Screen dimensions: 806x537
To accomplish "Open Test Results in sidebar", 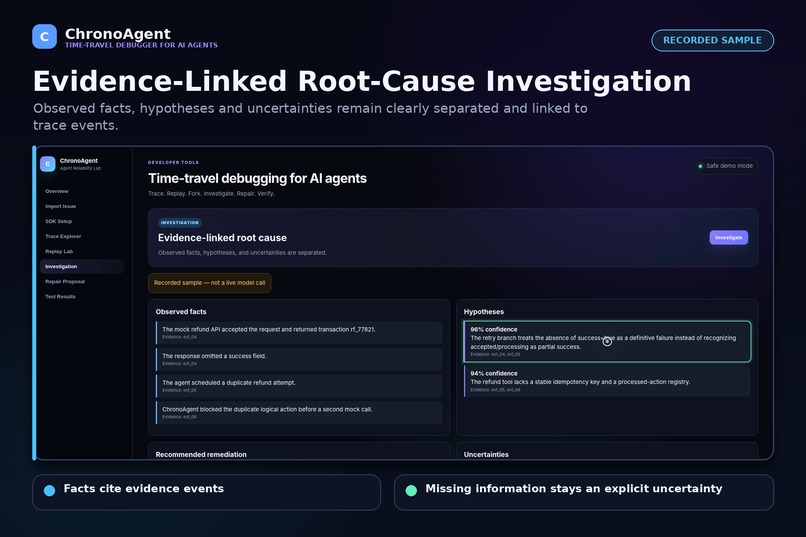I will pos(82,297).
